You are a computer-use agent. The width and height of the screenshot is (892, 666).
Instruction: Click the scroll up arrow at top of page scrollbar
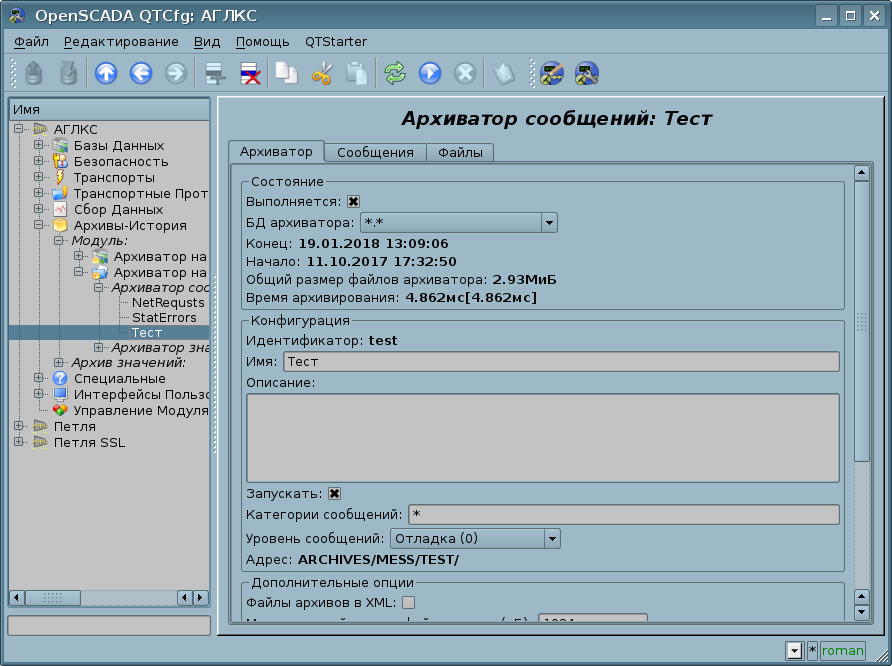pos(862,173)
